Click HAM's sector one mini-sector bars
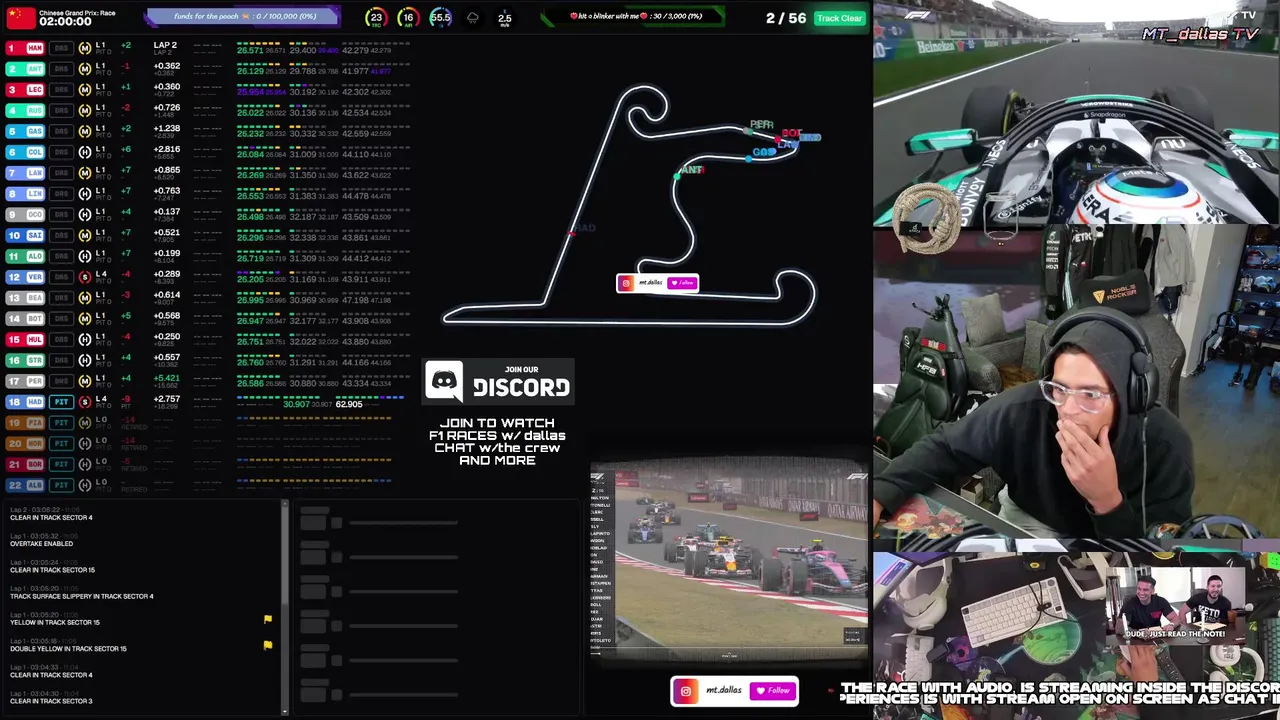This screenshot has width=1280, height=720. pos(260,44)
